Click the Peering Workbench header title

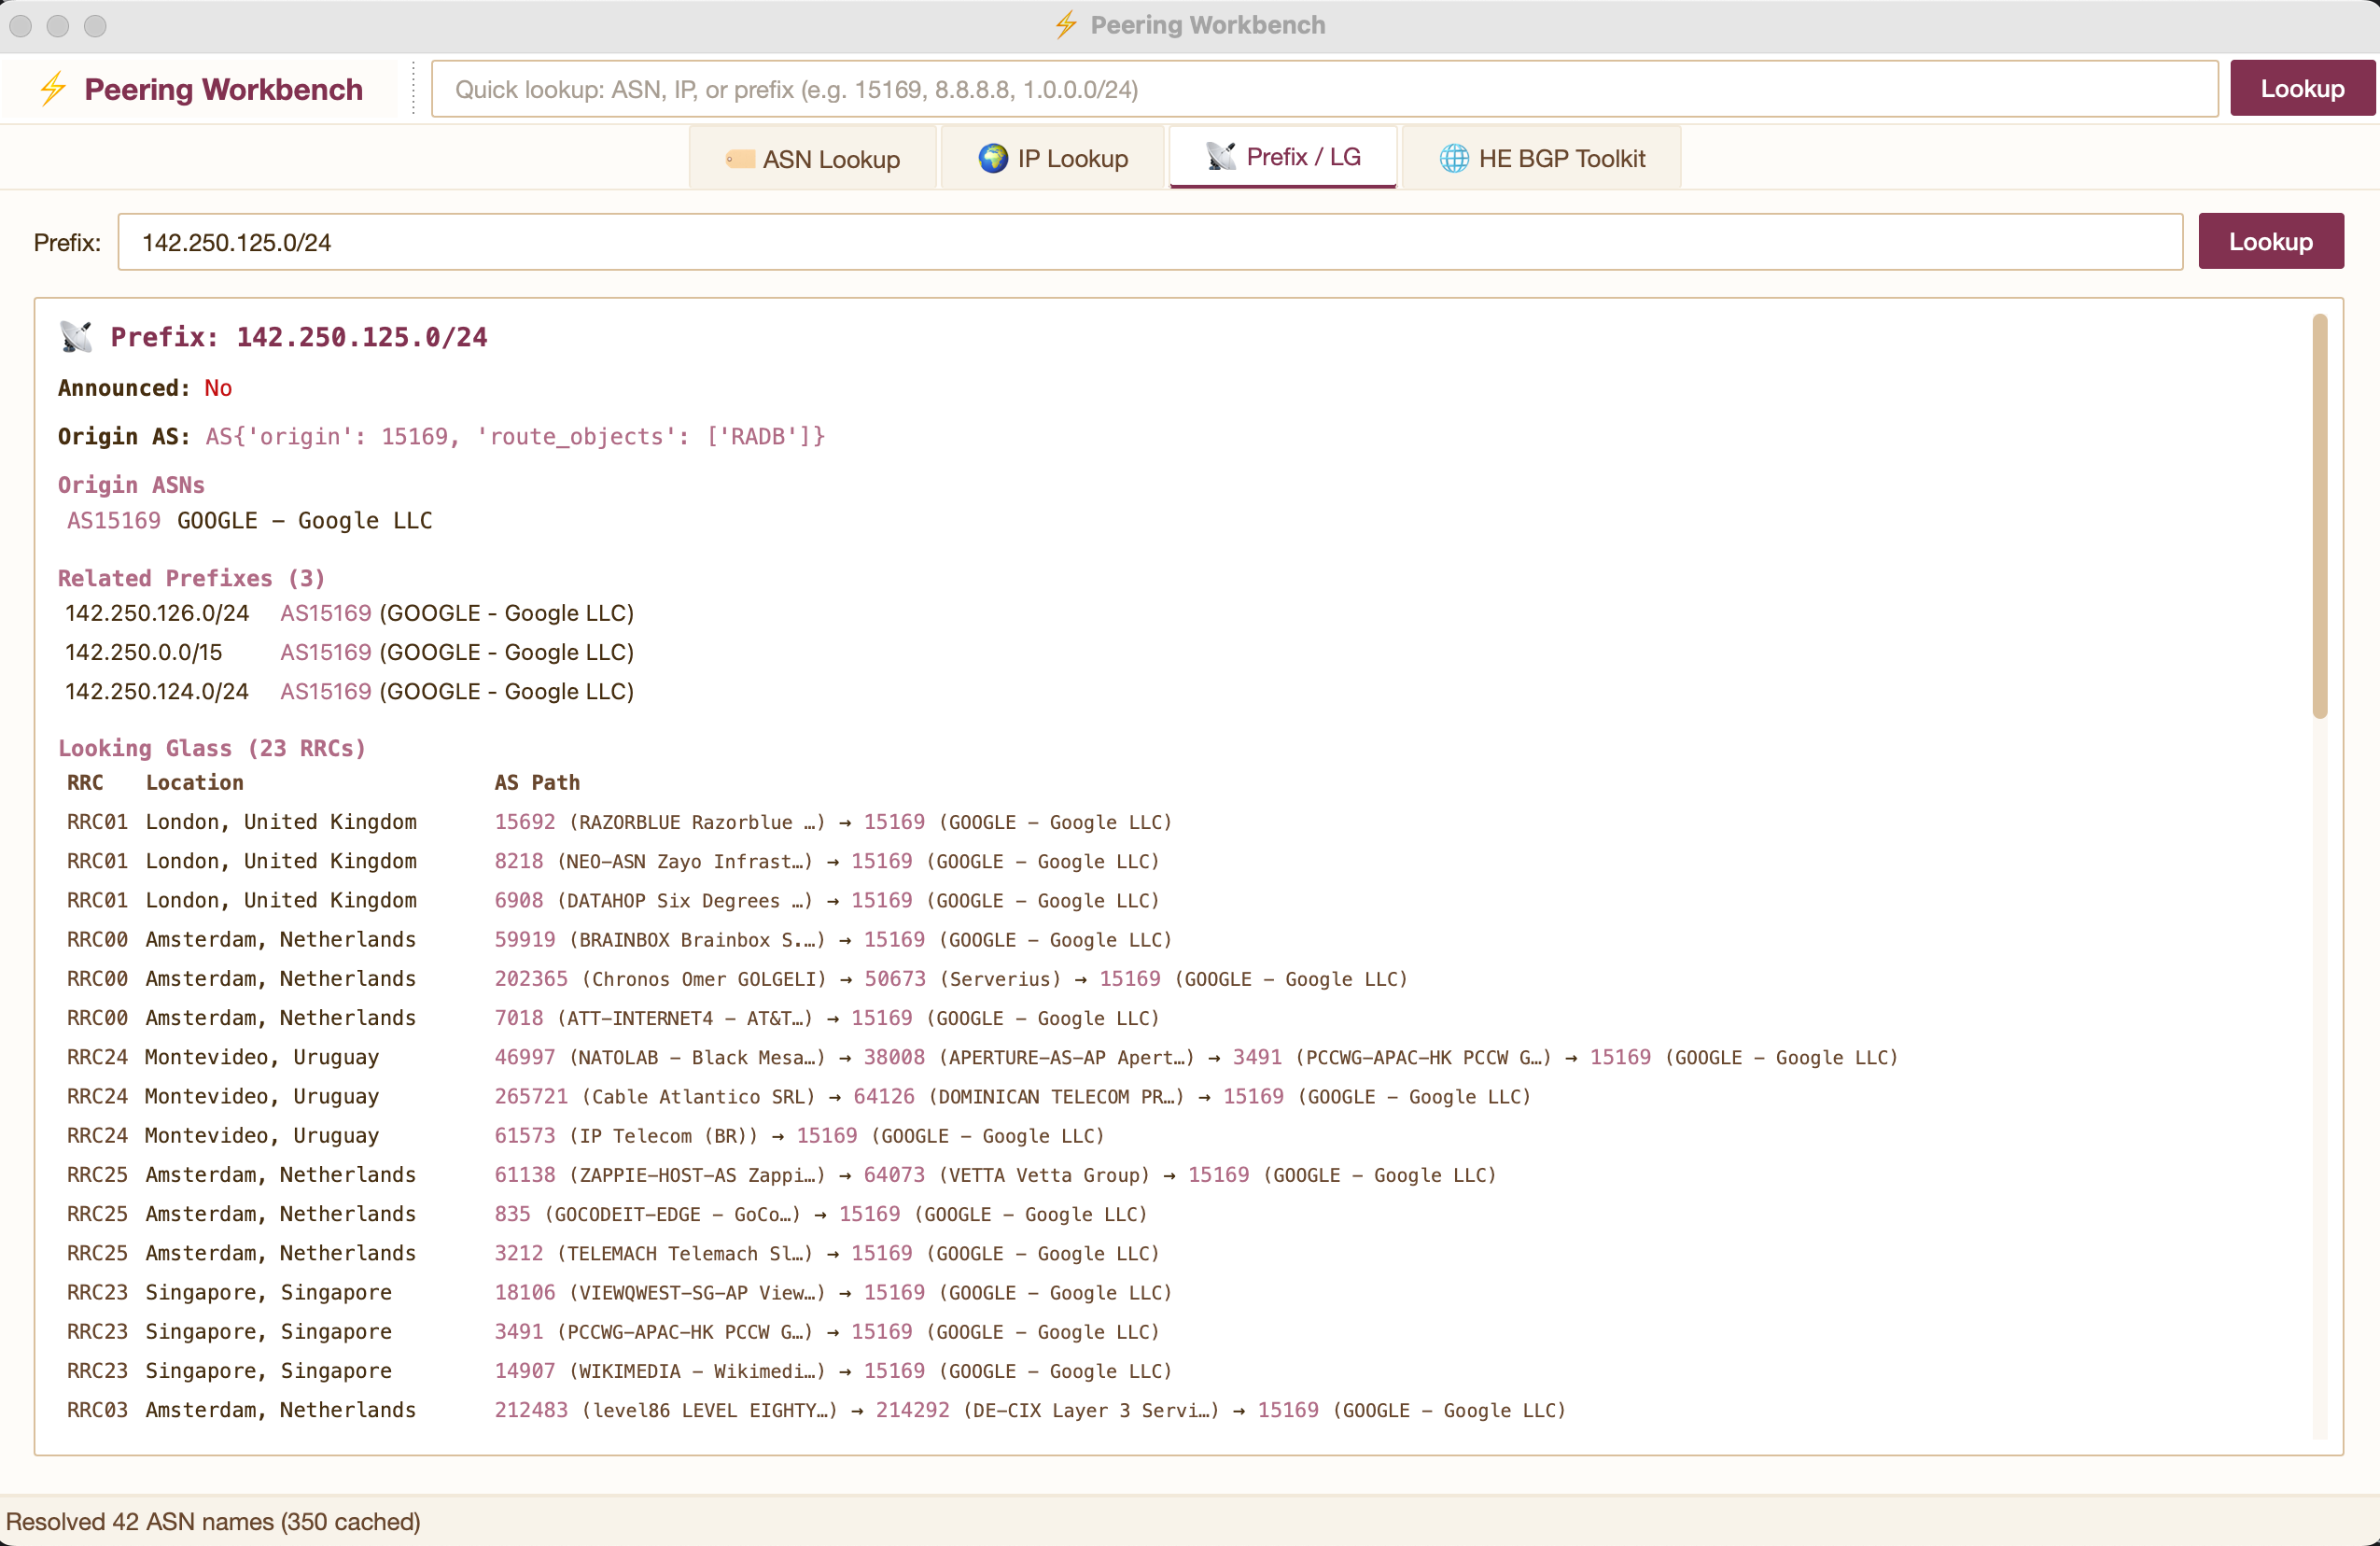point(223,89)
